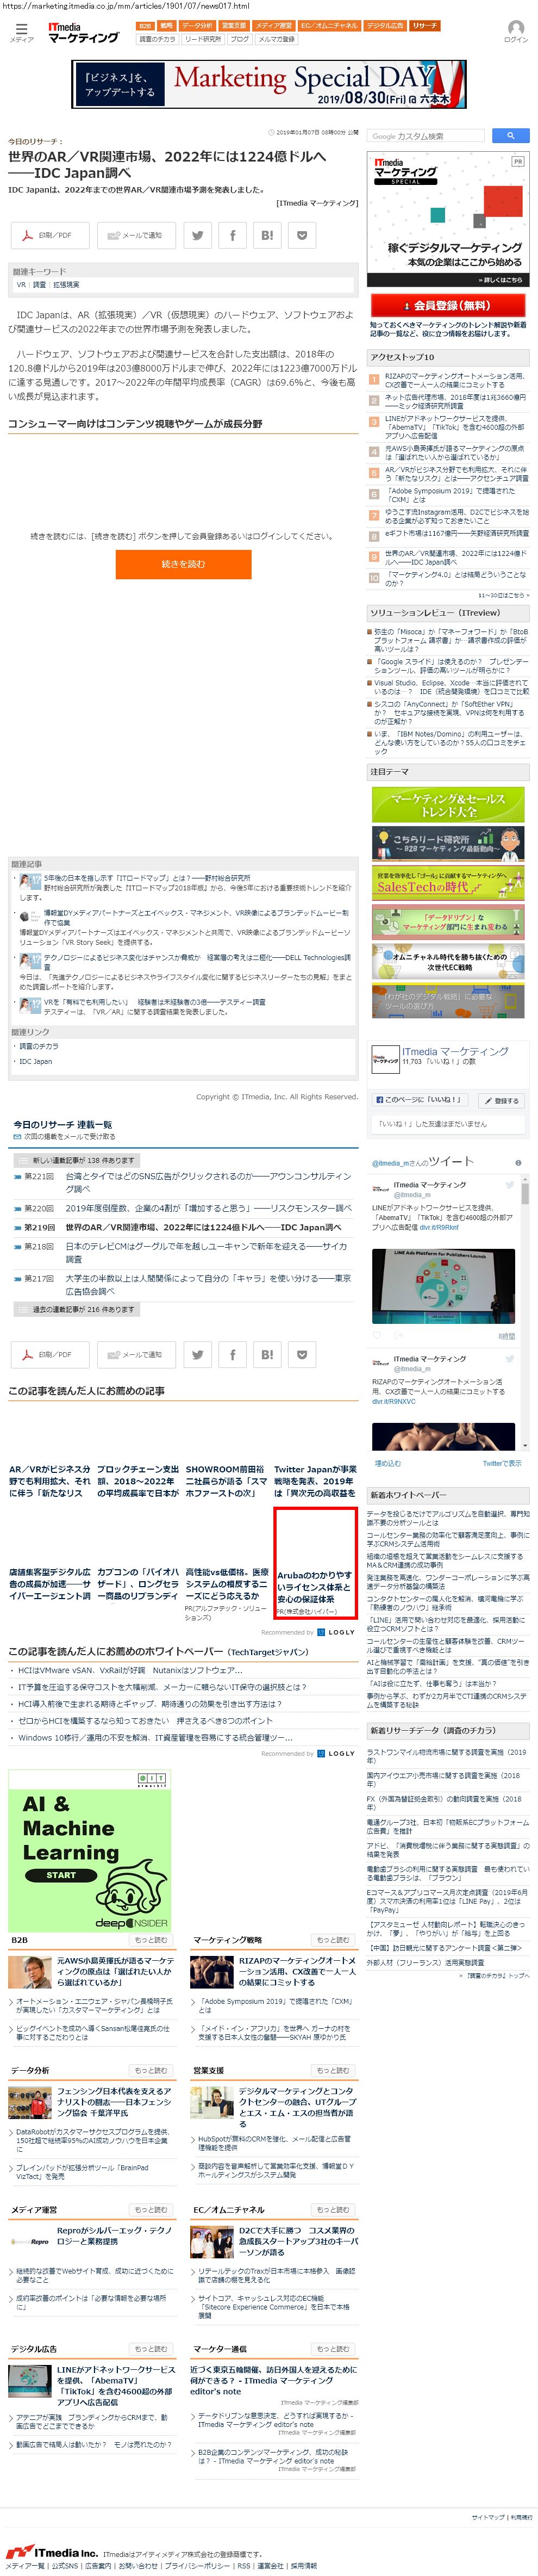Screen dimensions: 538x2576
Task: Open the メルマガ登録 sub-tab
Action: (276, 39)
